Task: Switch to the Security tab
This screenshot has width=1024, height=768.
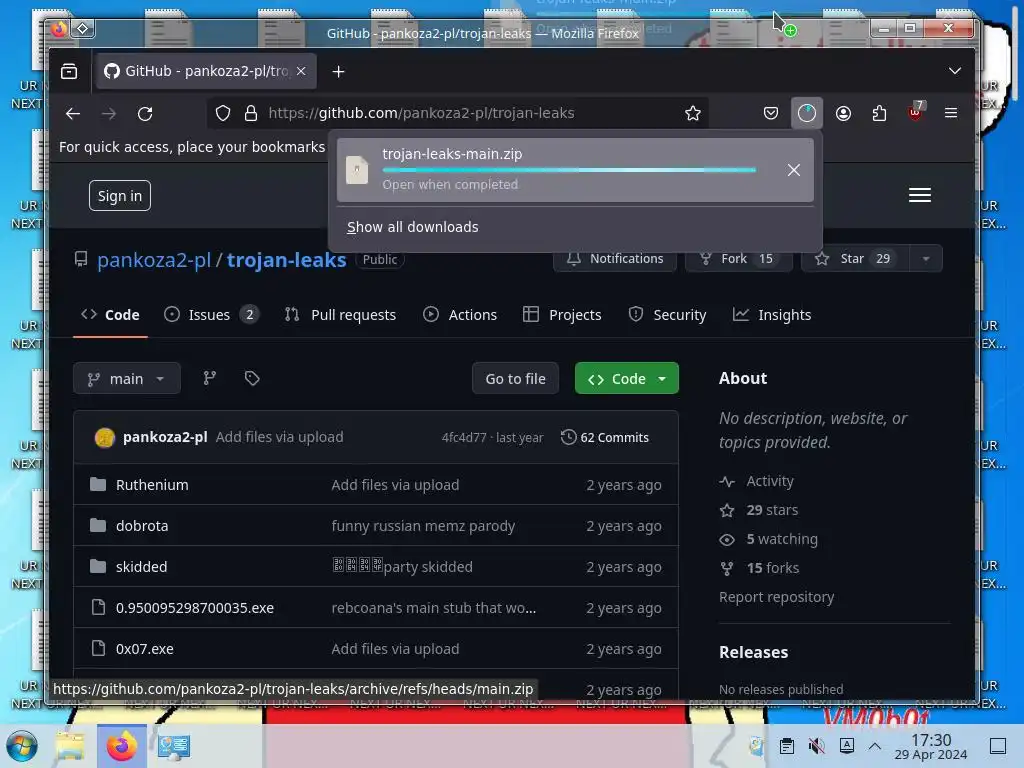Action: pyautogui.click(x=667, y=315)
